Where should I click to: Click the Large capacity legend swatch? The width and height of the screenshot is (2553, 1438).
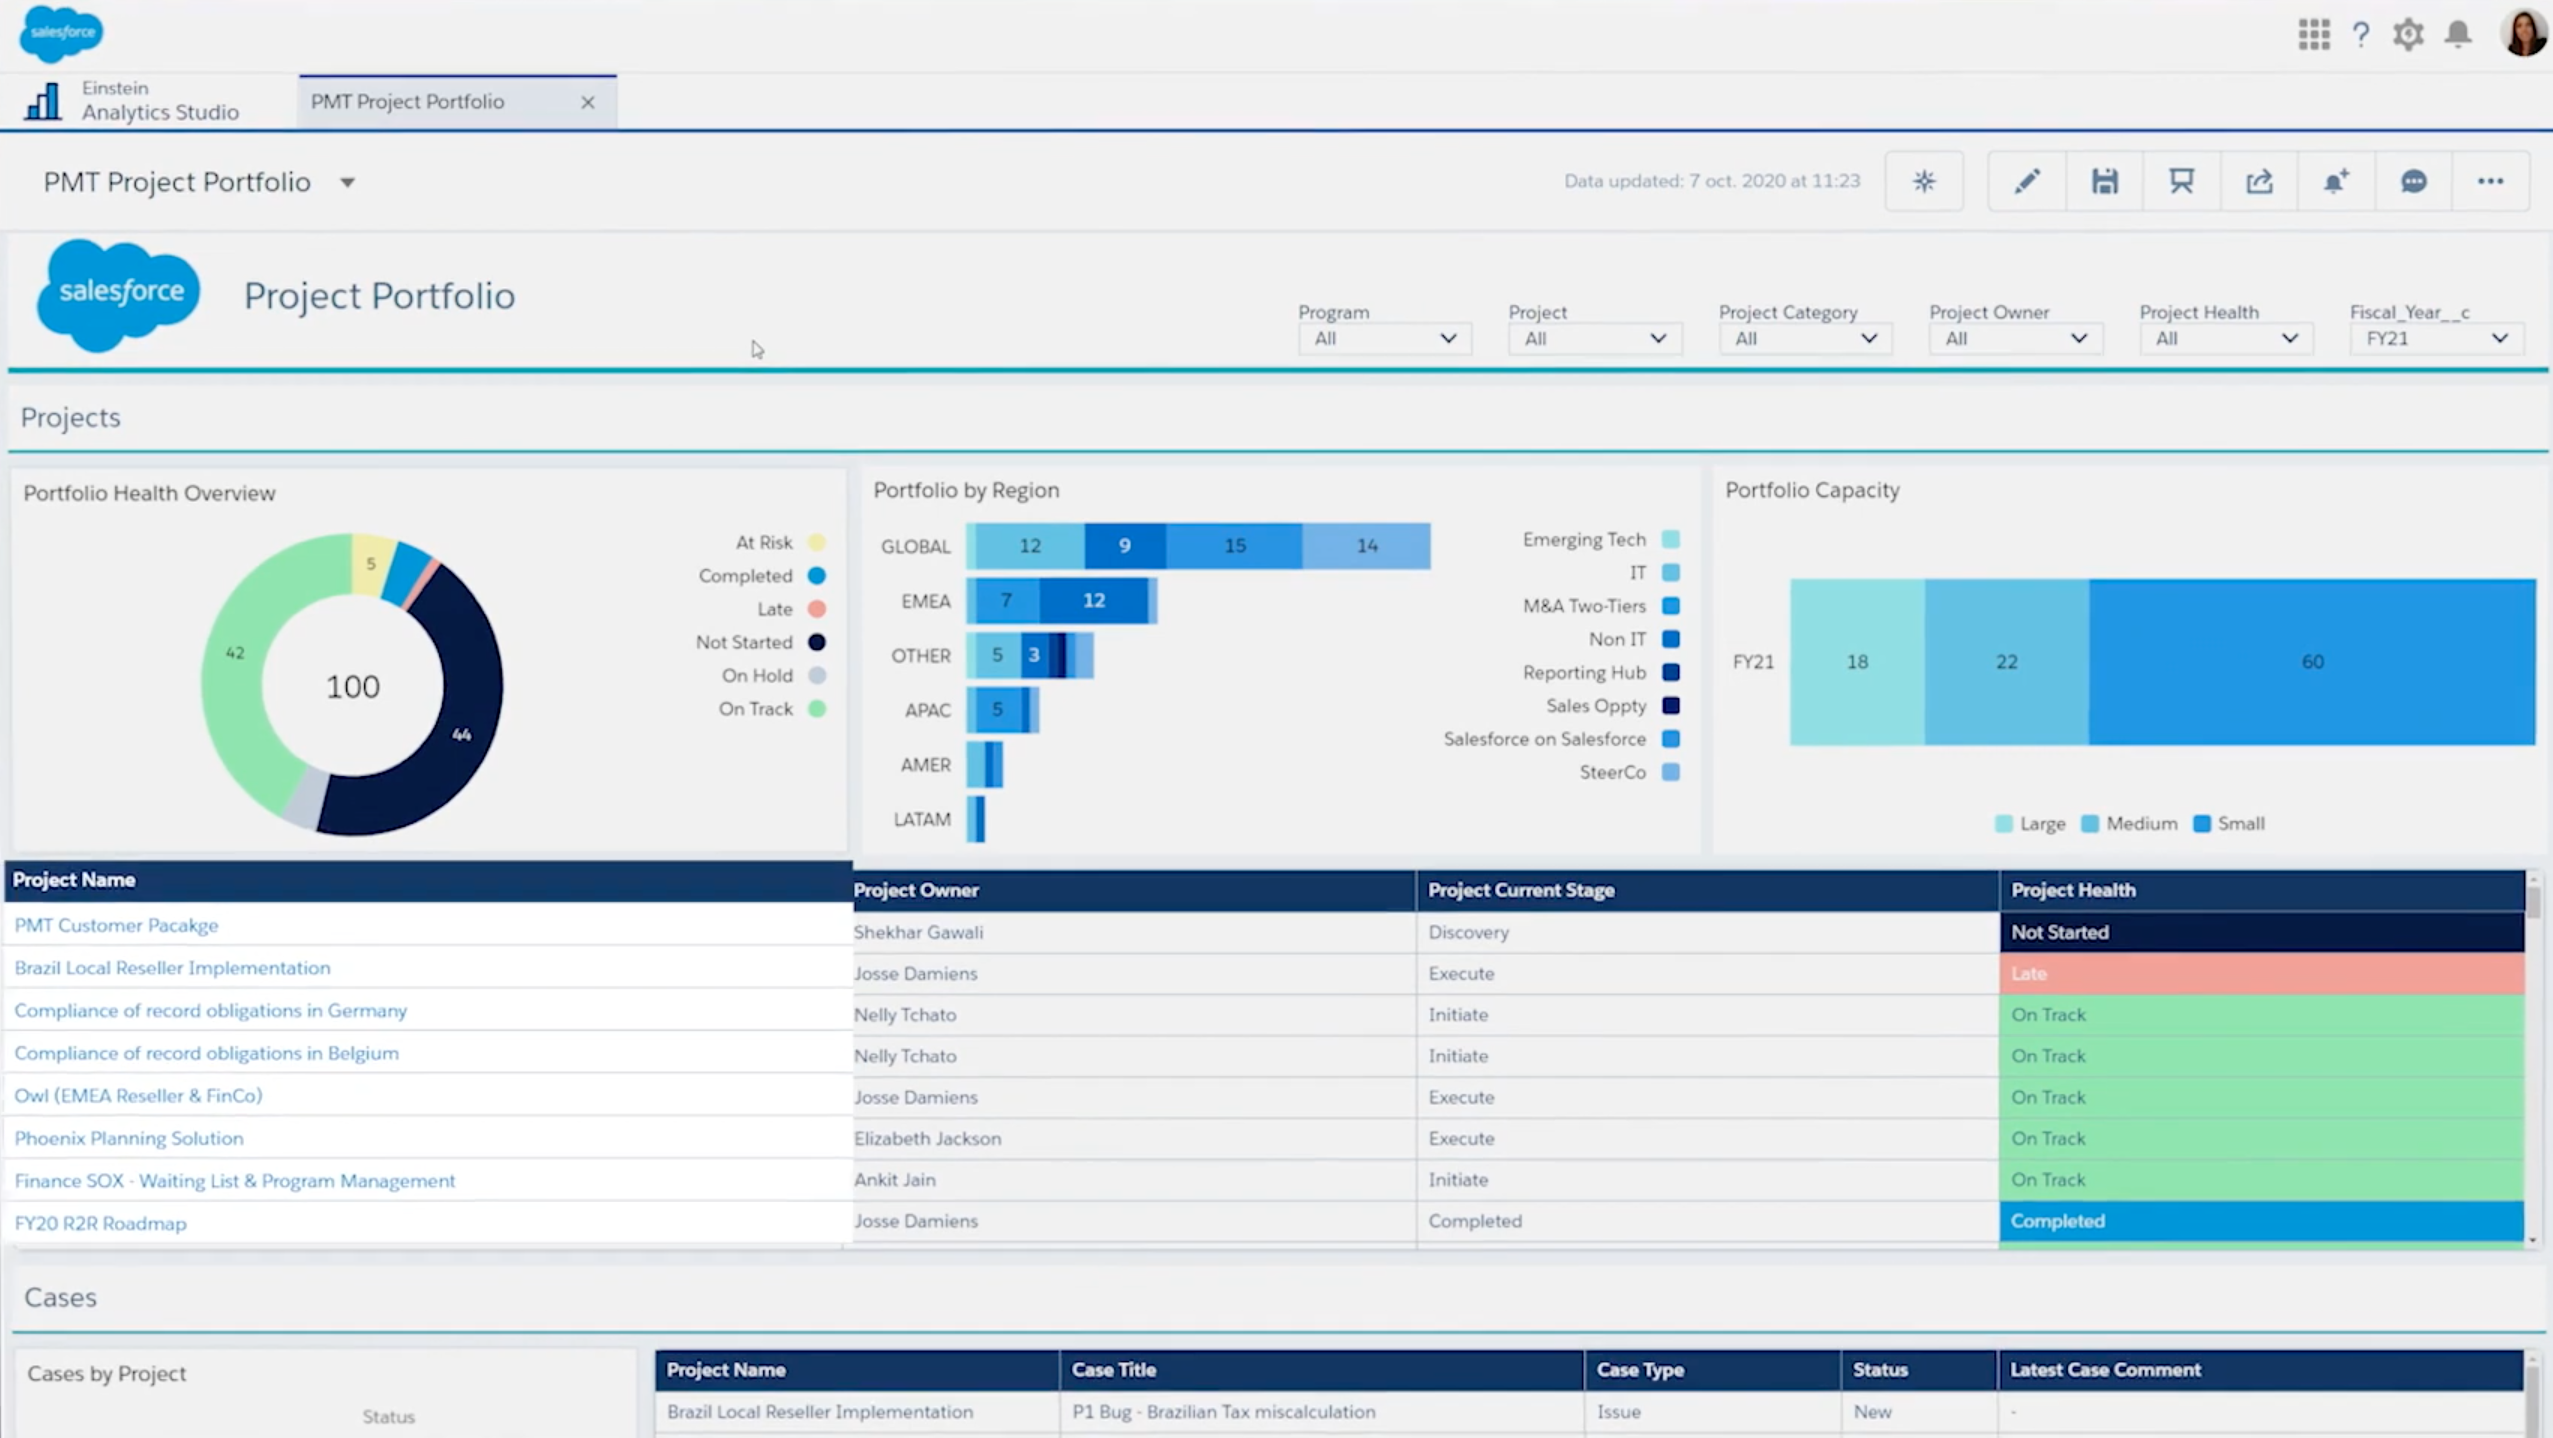coord(2004,824)
